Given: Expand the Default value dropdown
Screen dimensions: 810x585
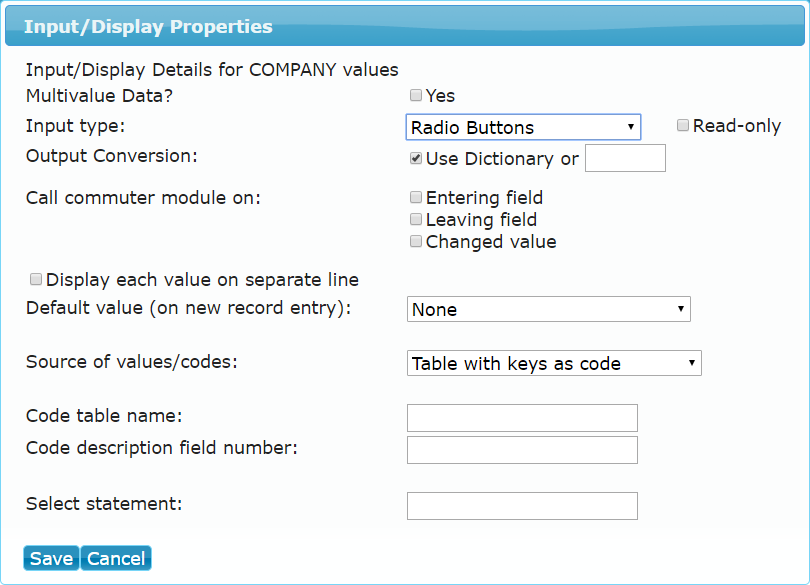Looking at the screenshot, I should pos(549,309).
